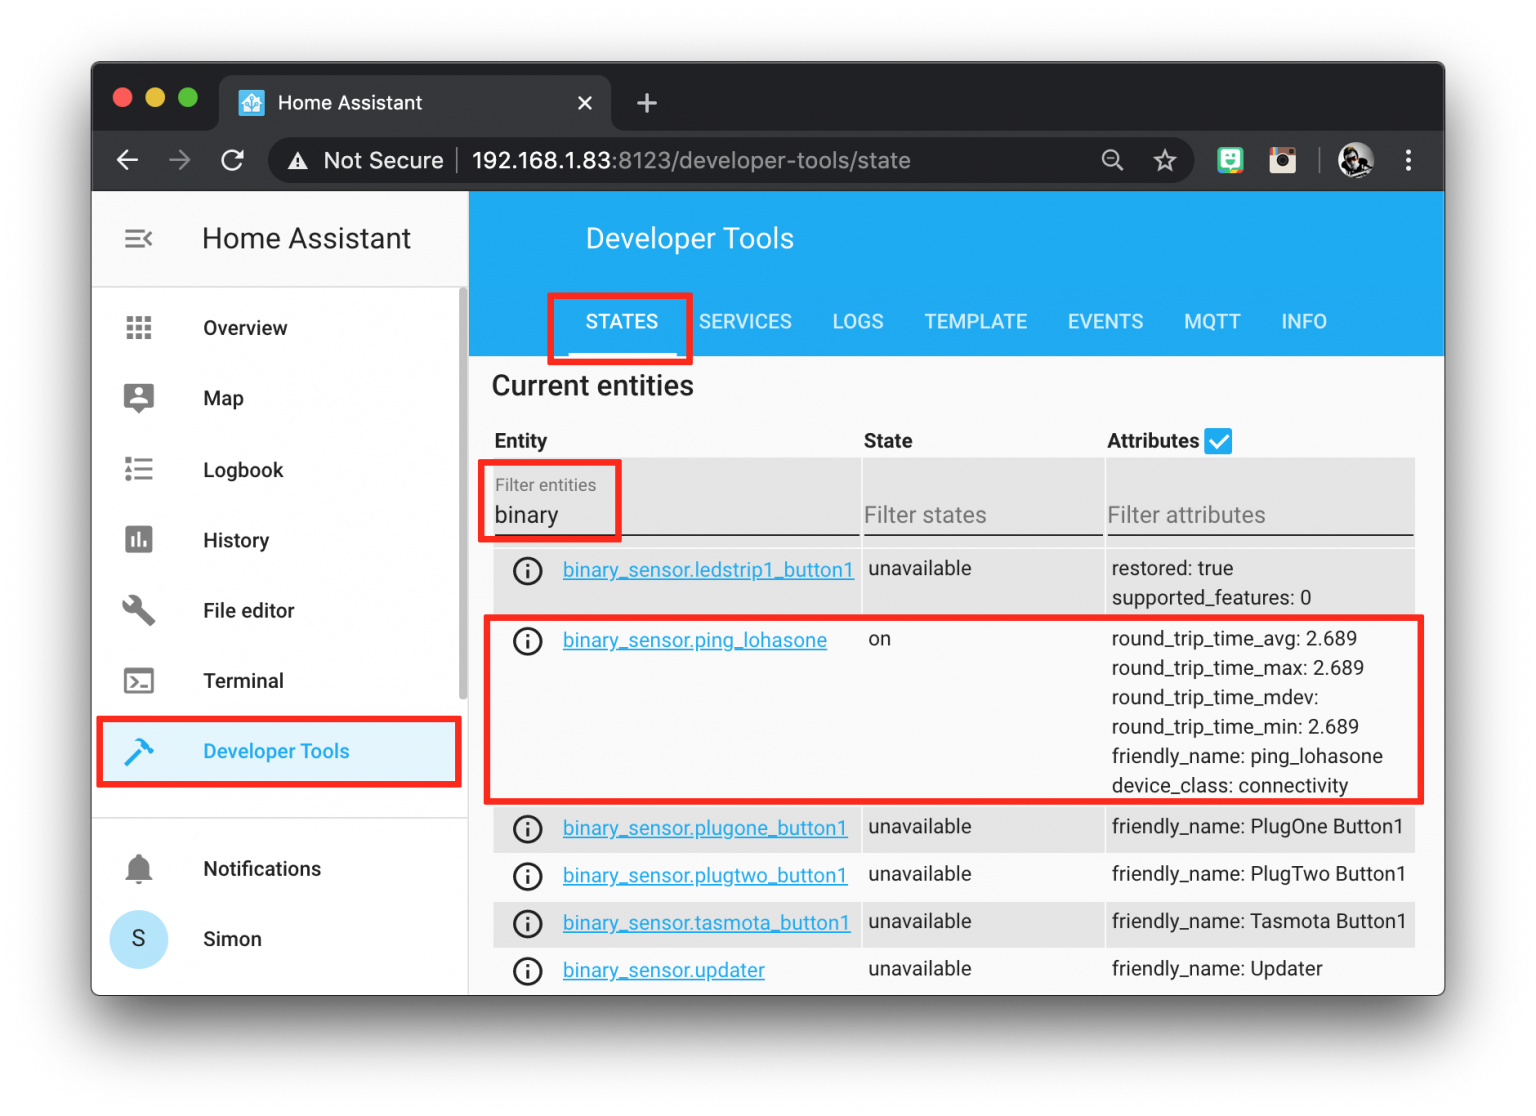
Task: Open the binary_sensor.tasmota_button1 link
Action: click(706, 923)
